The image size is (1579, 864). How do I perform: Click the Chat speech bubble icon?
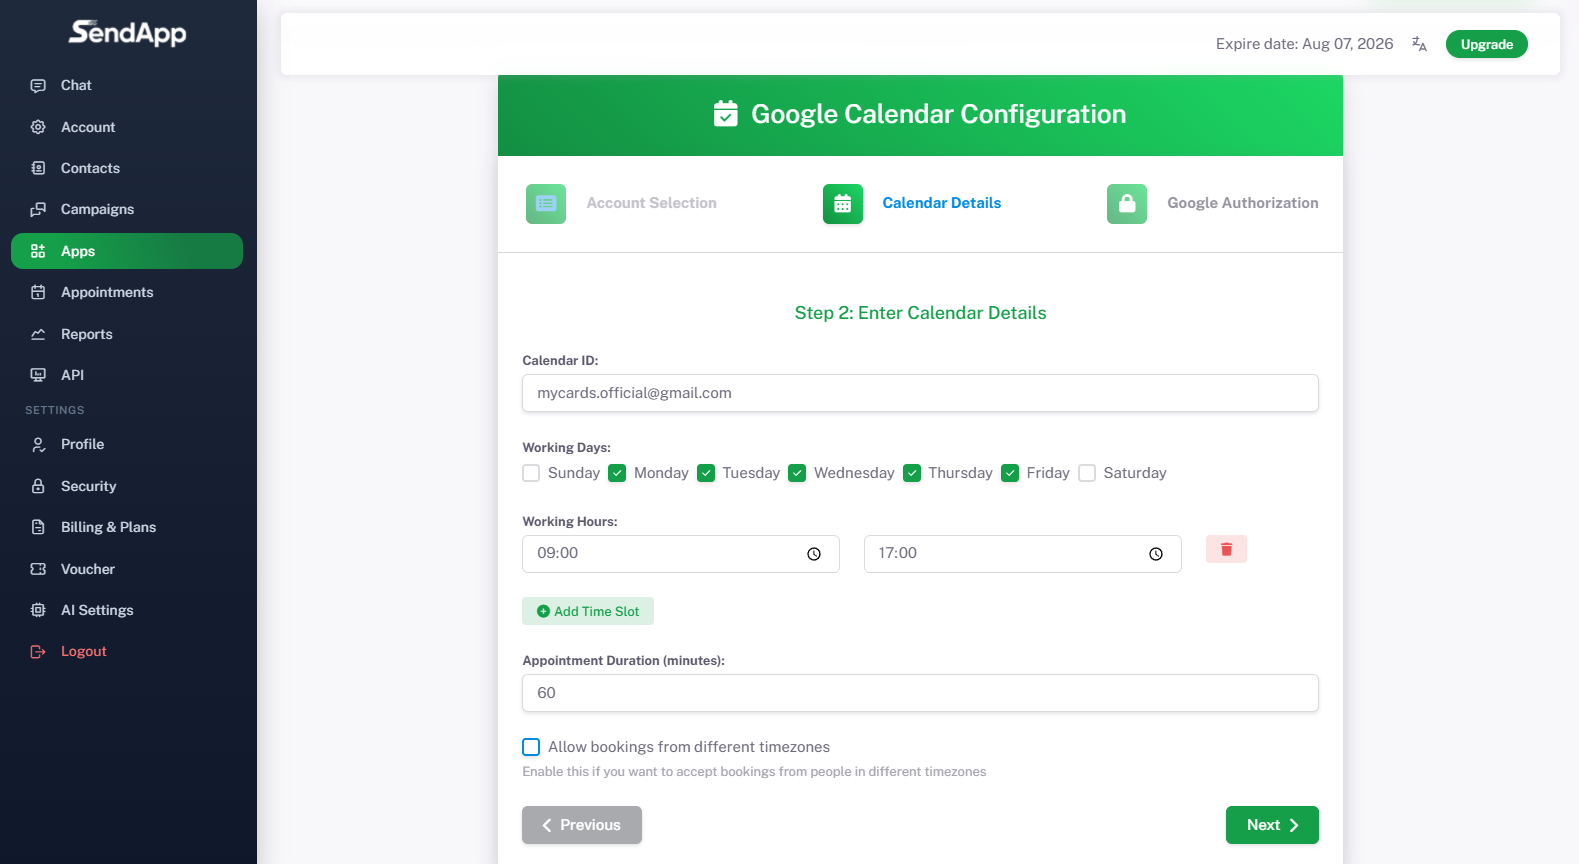point(38,86)
